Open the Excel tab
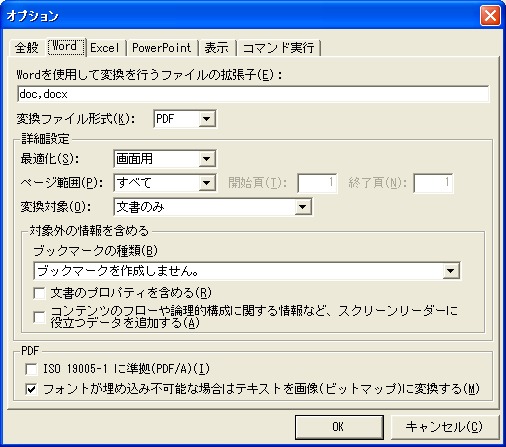 click(x=105, y=48)
